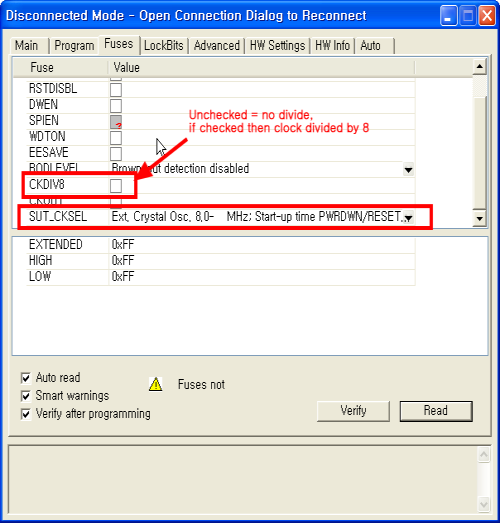Screen dimensions: 500x523
Task: Click the EXTENDED fuse byte value 0xFF
Action: (x=123, y=244)
